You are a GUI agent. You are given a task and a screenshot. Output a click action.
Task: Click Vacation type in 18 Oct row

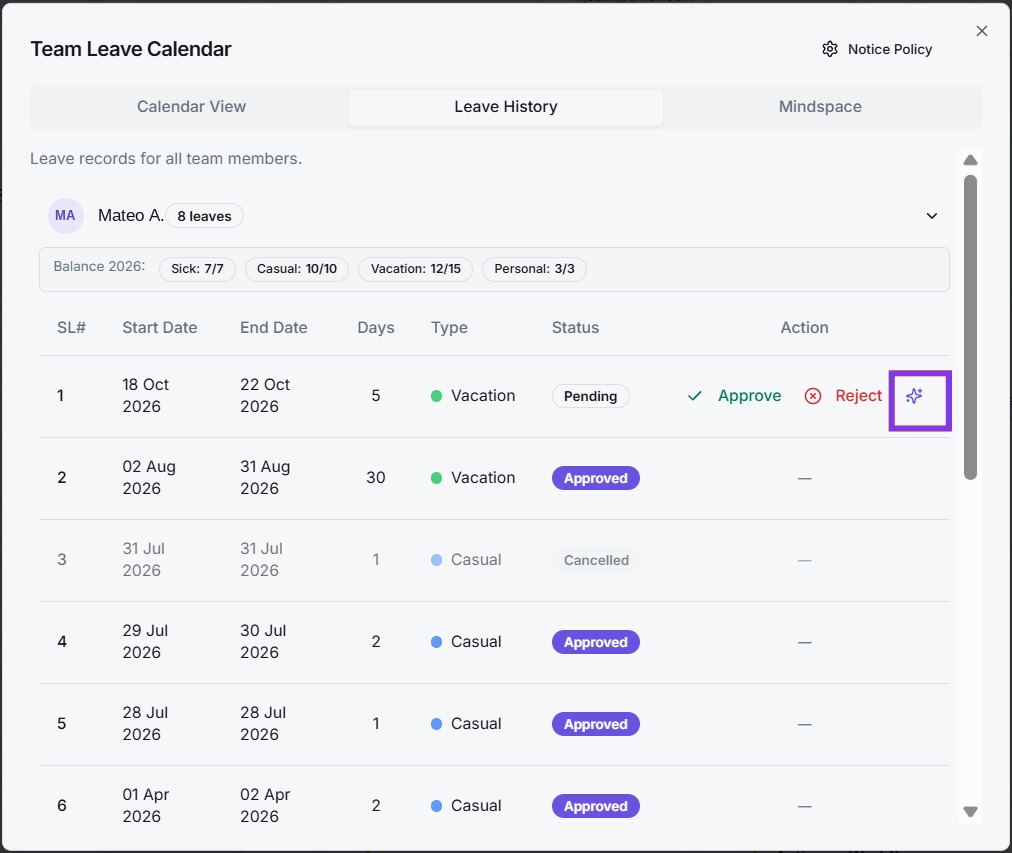point(473,396)
